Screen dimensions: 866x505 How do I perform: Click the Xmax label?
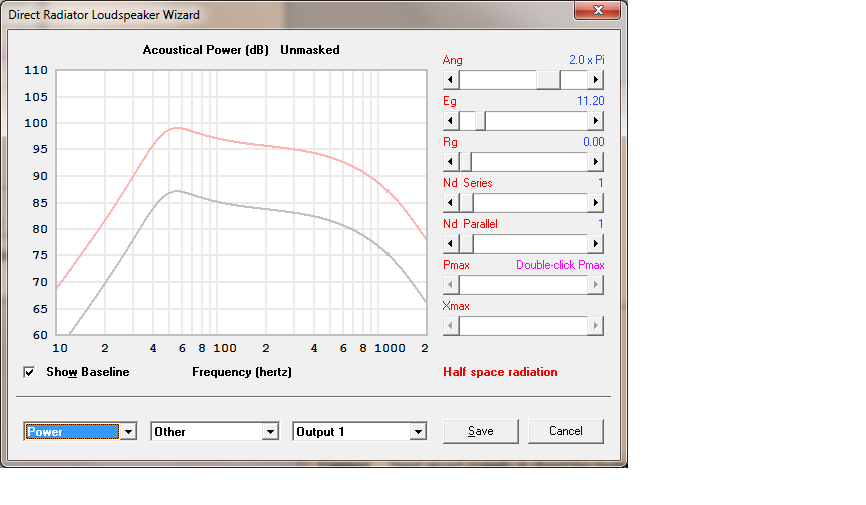coord(456,306)
